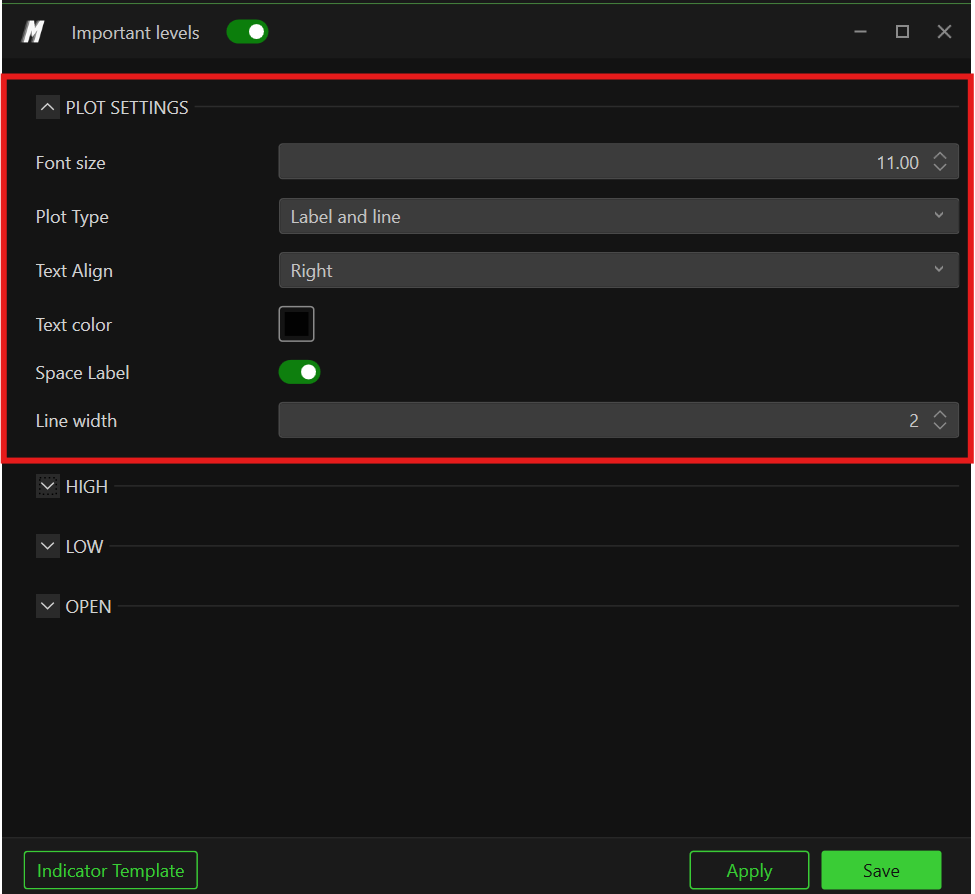The image size is (975, 894).
Task: Turn off the Space Label switch
Action: 299,372
